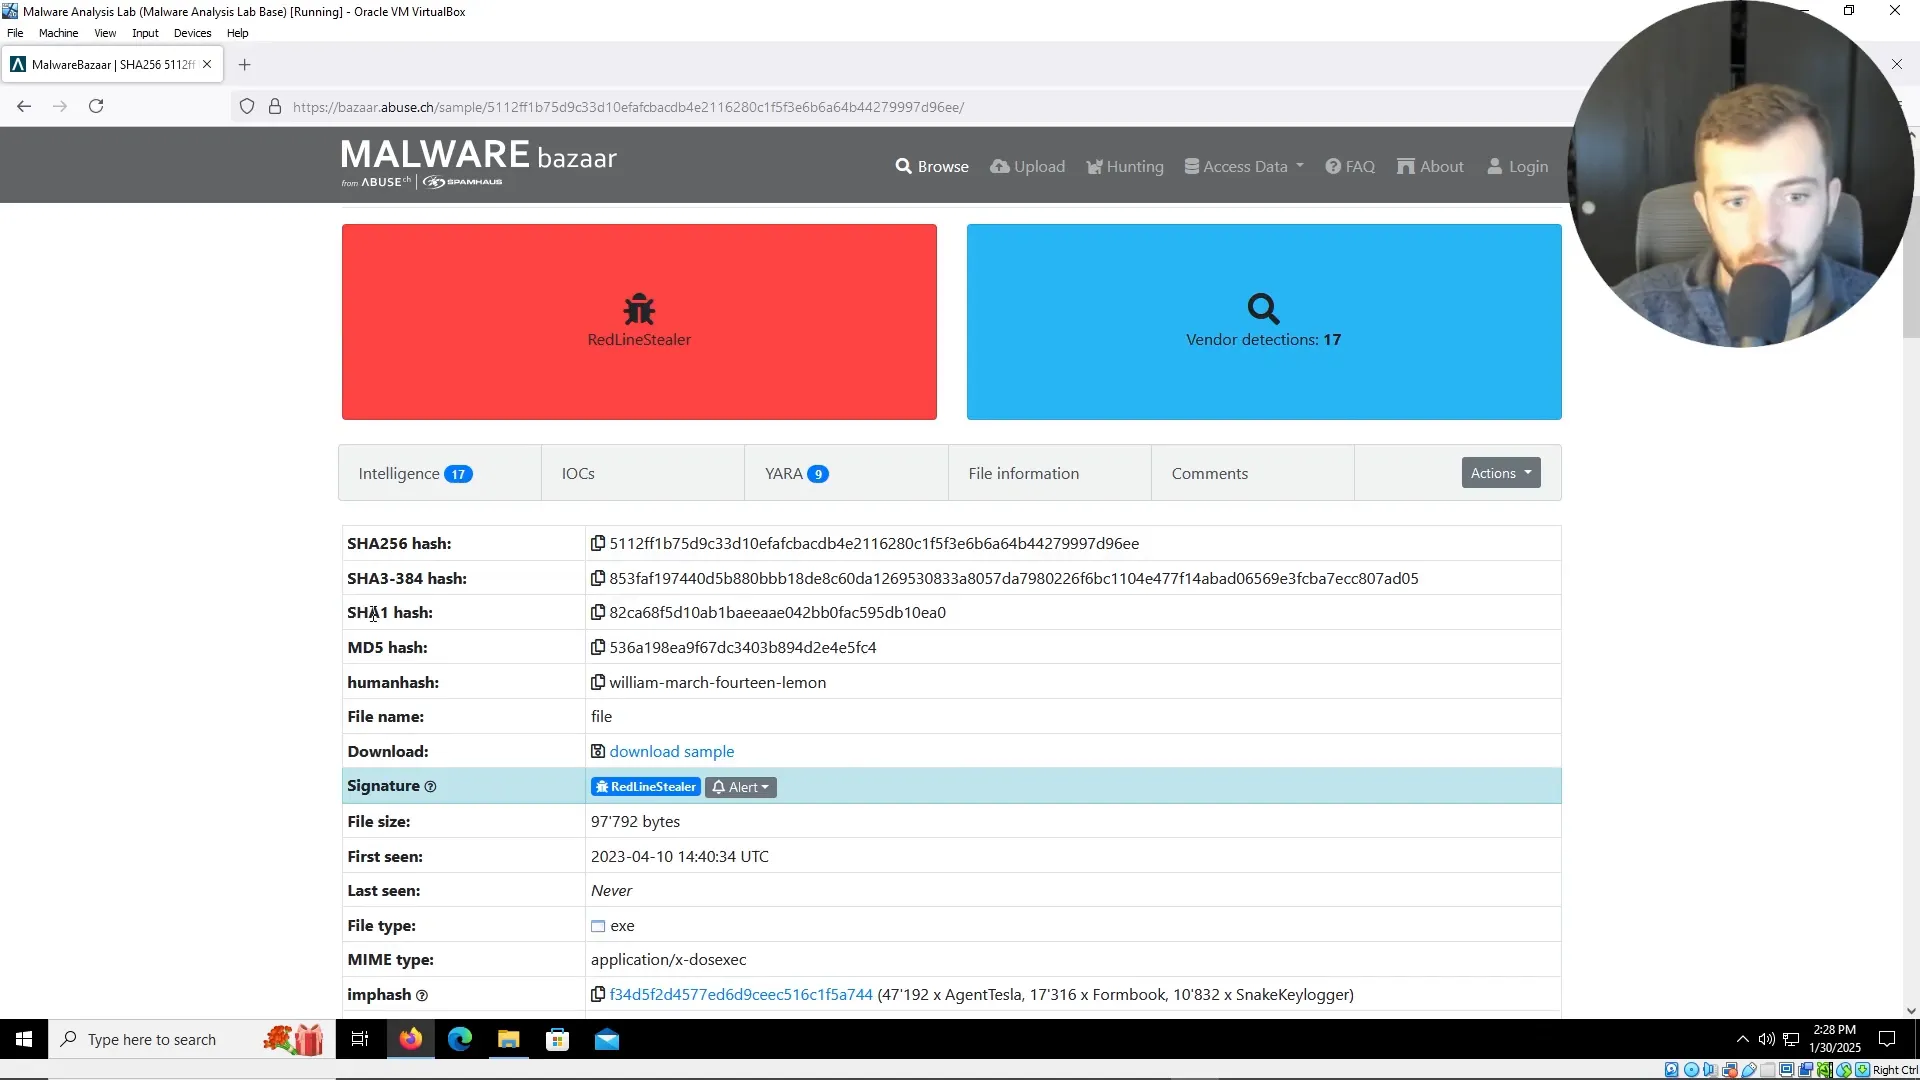Expand the Actions dropdown button
The width and height of the screenshot is (1920, 1080).
(1500, 473)
